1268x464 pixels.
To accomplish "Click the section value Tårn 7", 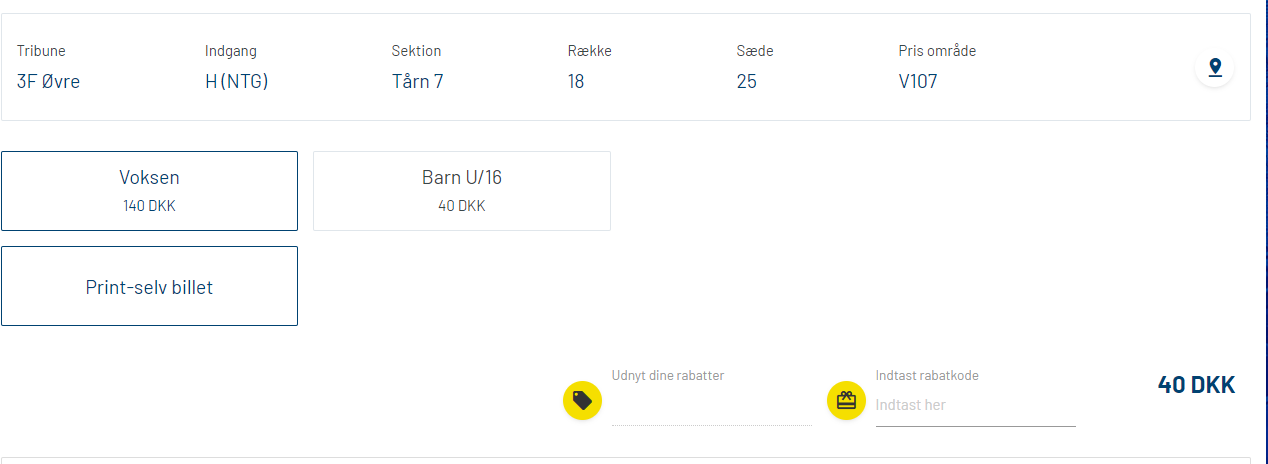I will point(418,82).
